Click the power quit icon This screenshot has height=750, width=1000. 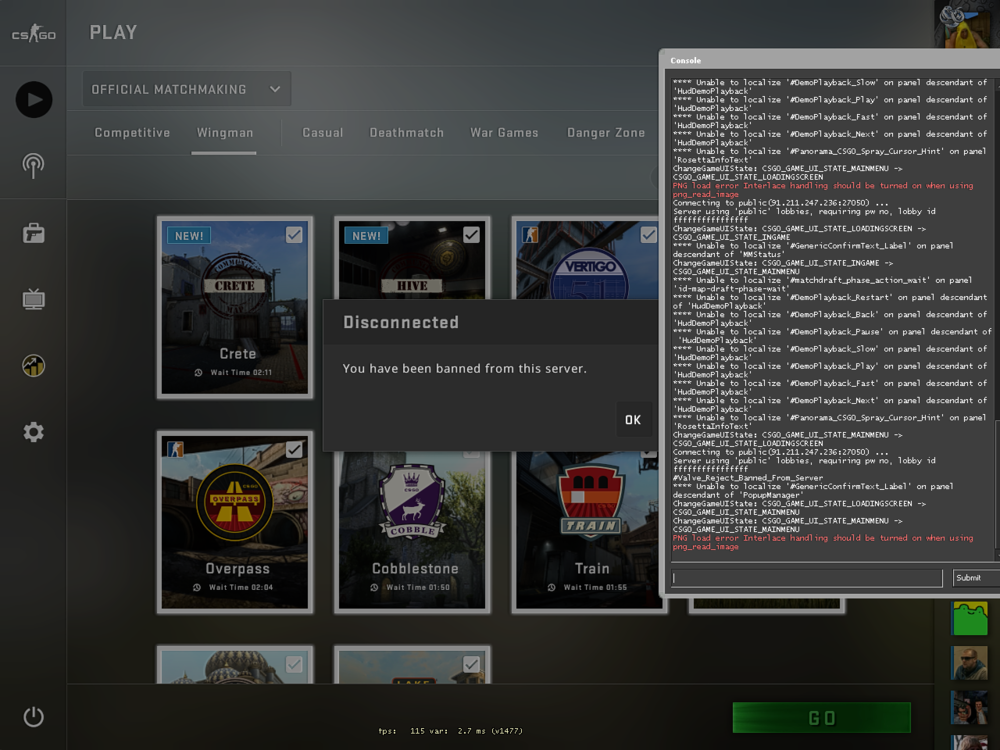(x=33, y=716)
